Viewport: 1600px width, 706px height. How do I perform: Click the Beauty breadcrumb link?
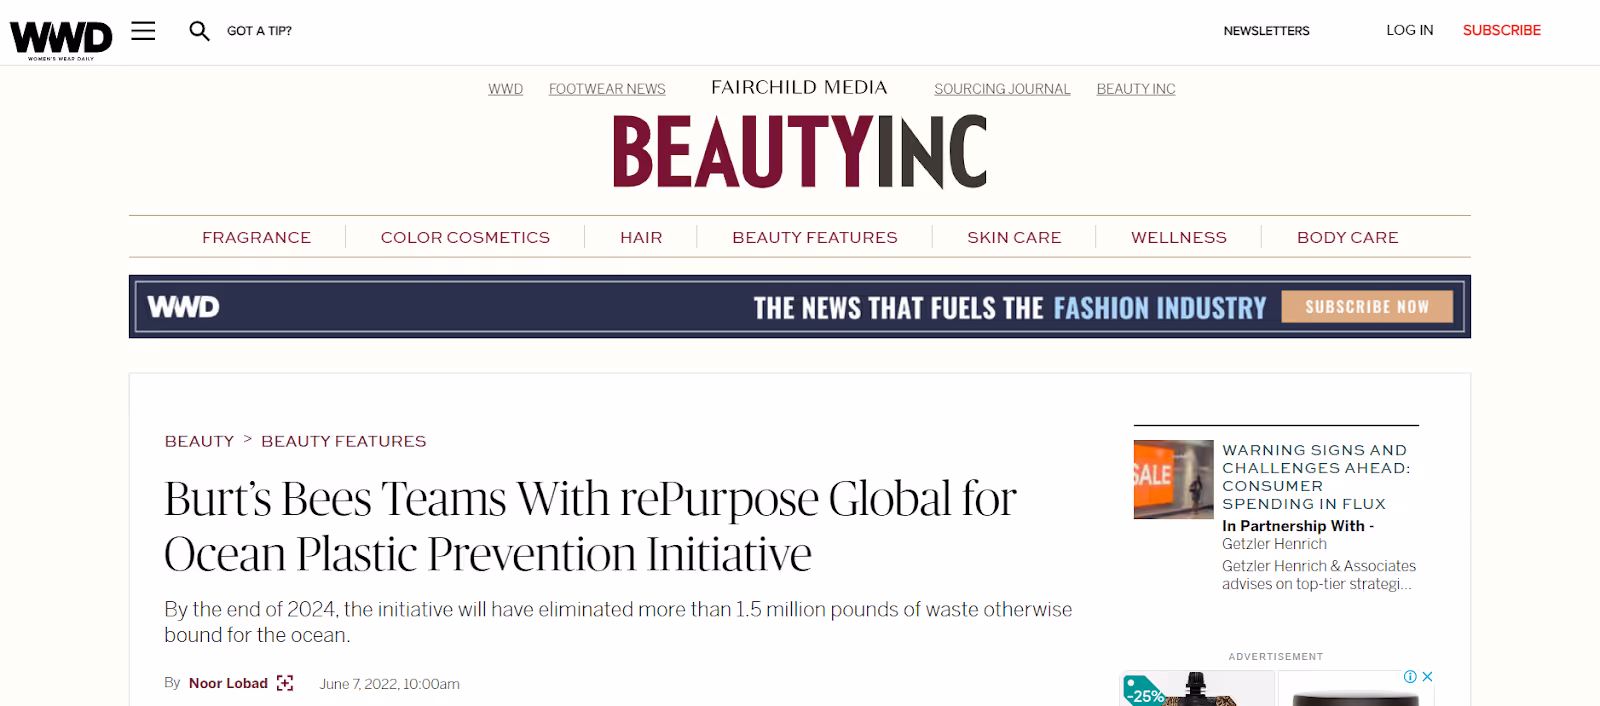pos(199,441)
